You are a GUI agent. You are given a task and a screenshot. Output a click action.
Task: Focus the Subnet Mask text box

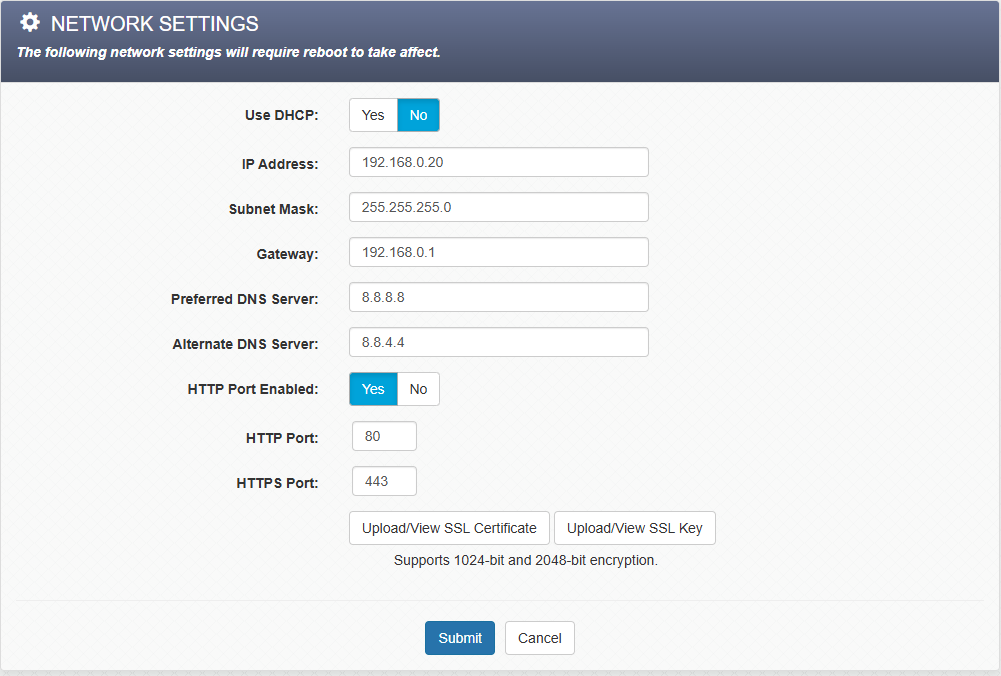click(x=498, y=207)
